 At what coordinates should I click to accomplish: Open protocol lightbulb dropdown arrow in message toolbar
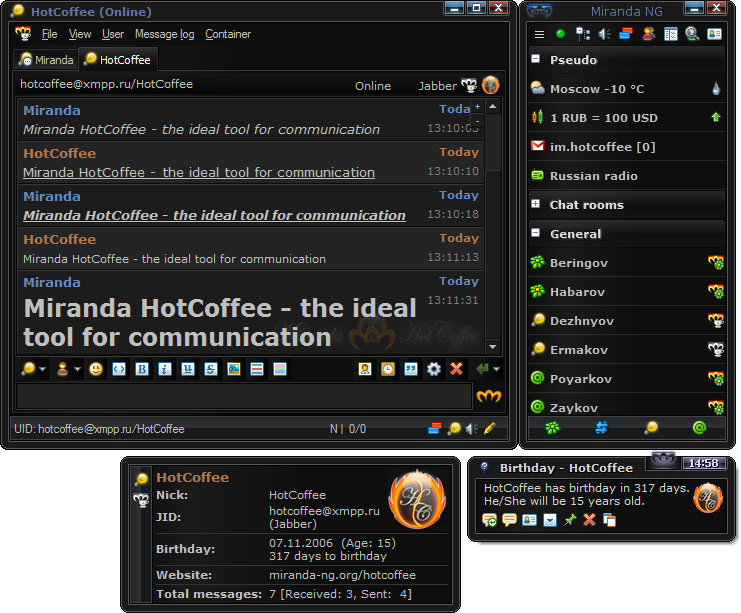click(x=43, y=369)
